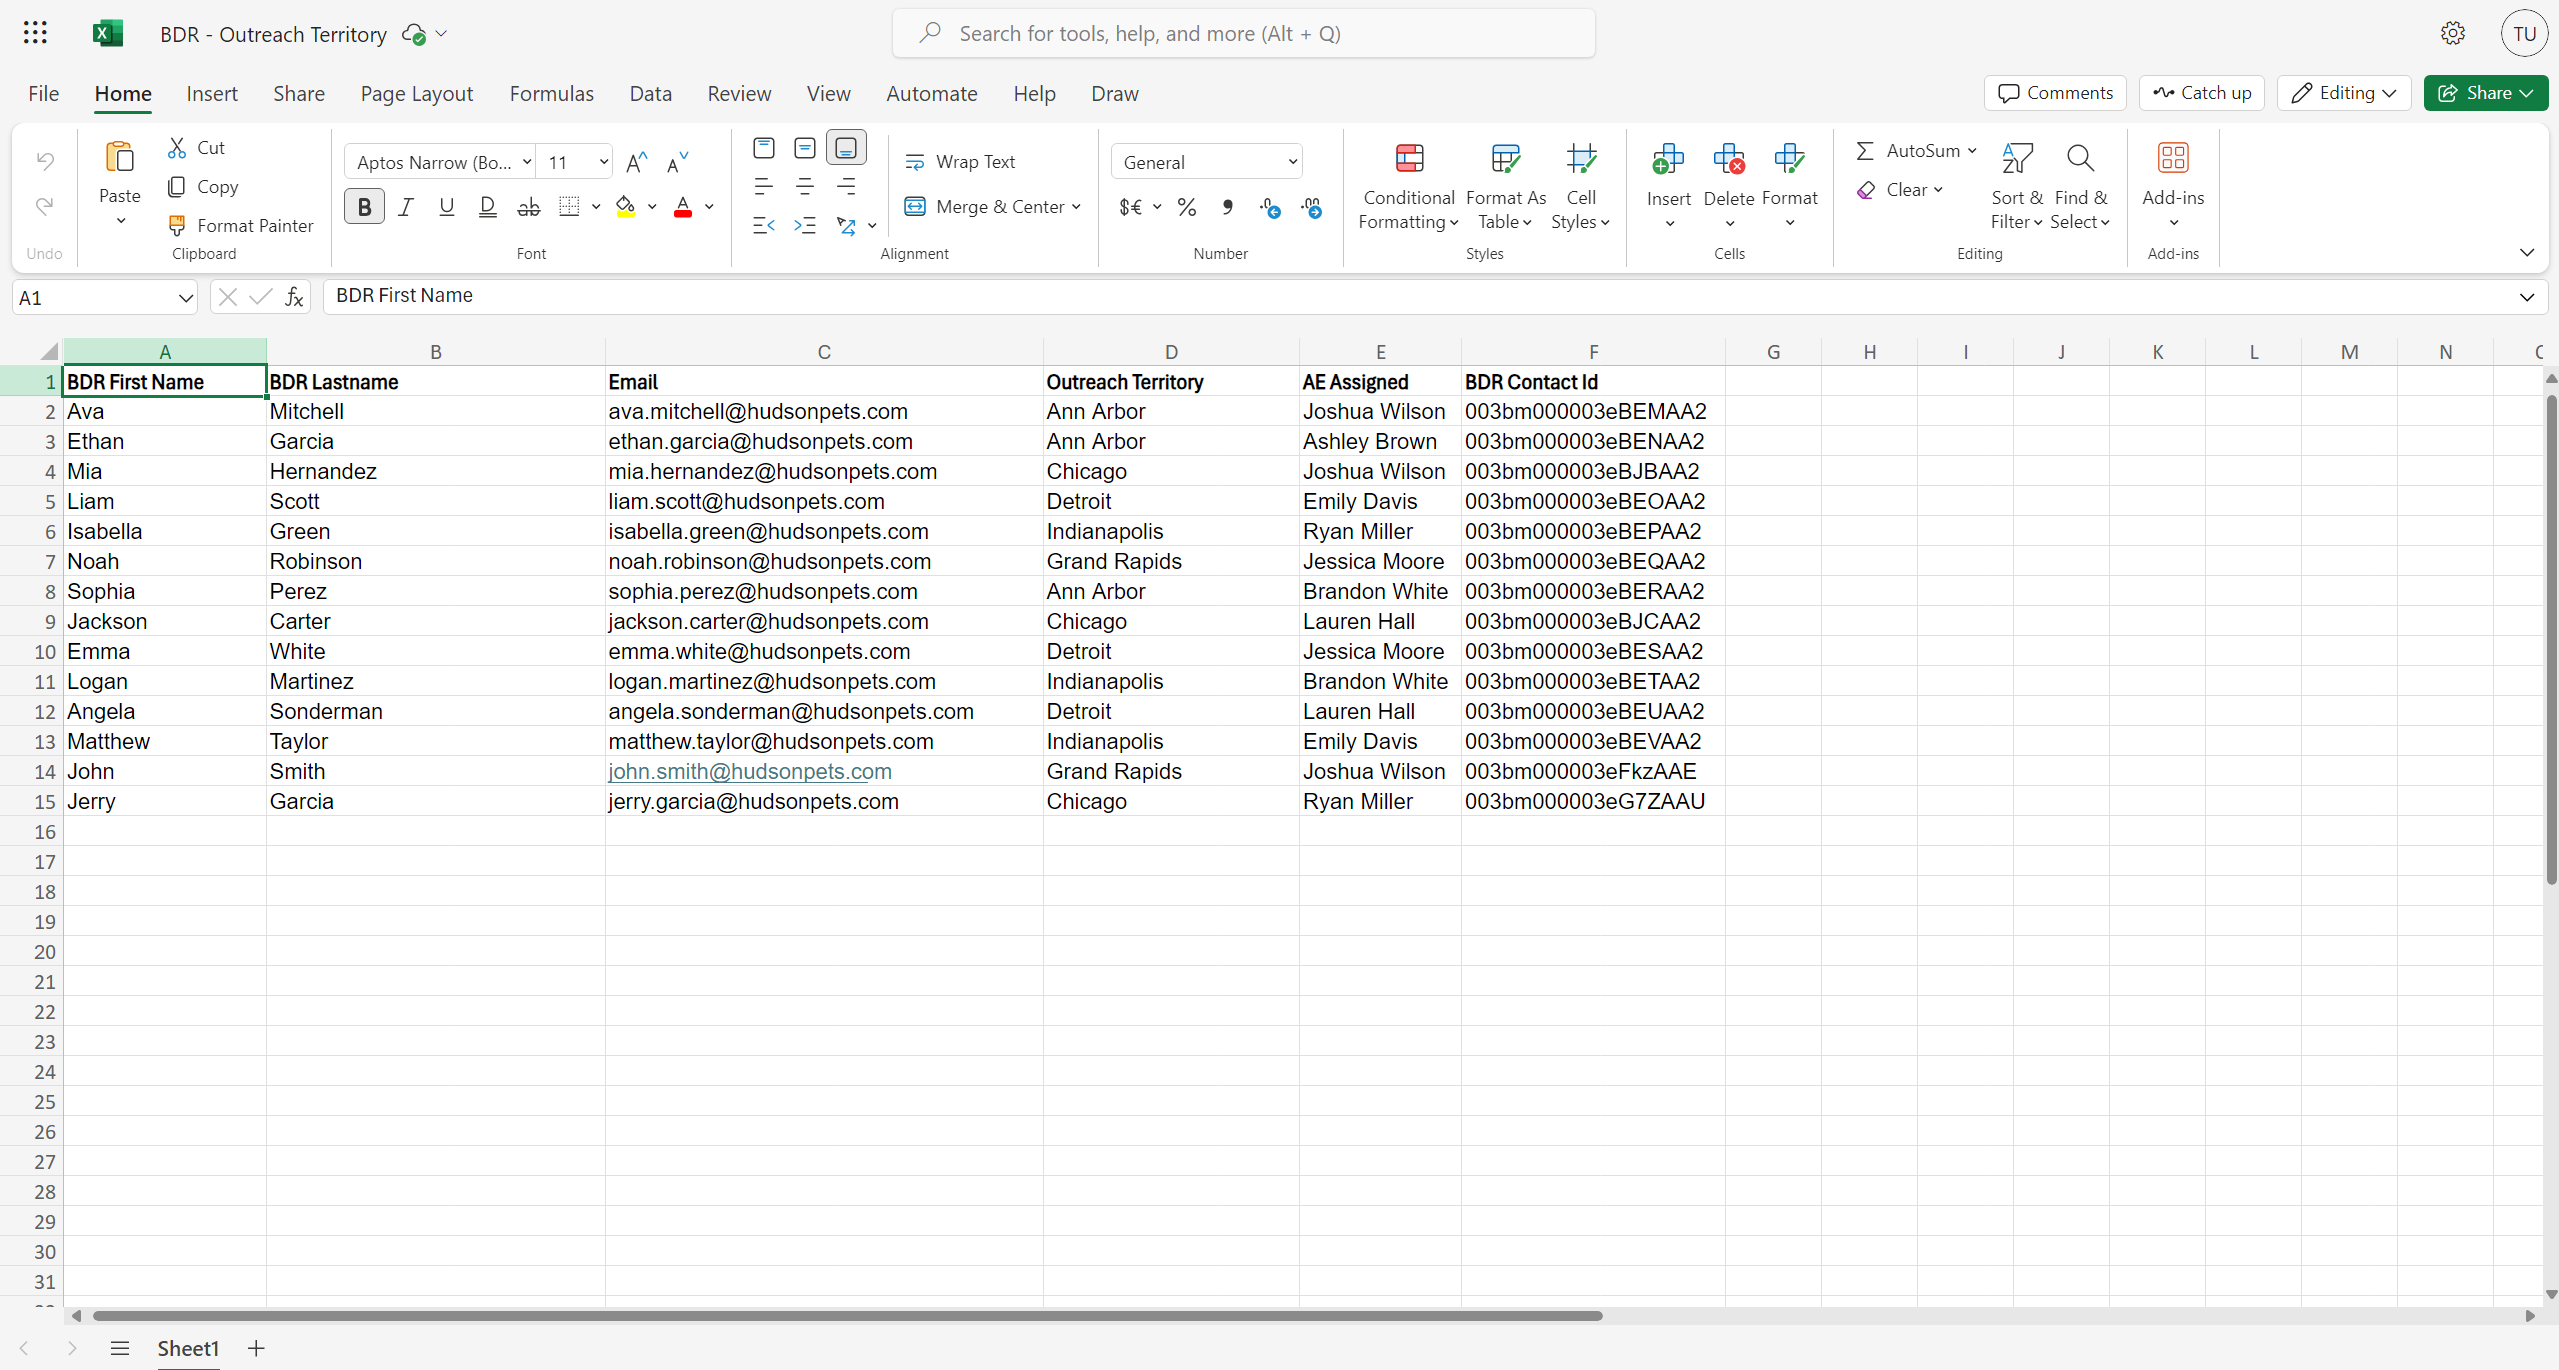The width and height of the screenshot is (2559, 1370).
Task: Click the Increase Decimal icon
Action: point(1270,207)
